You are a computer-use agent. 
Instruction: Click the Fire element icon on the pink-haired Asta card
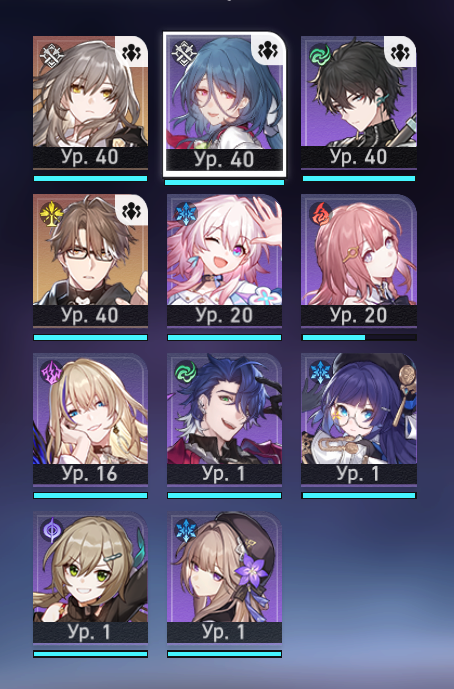pyautogui.click(x=320, y=214)
